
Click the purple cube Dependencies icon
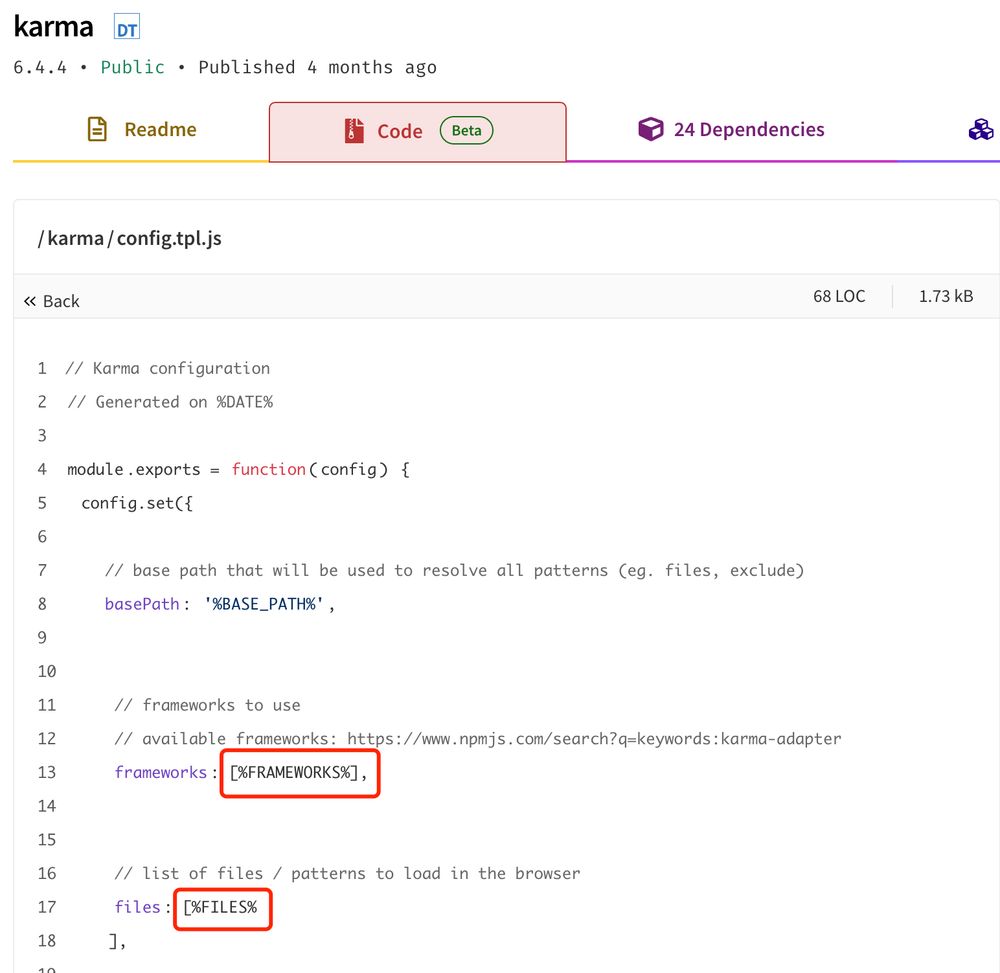tap(651, 130)
